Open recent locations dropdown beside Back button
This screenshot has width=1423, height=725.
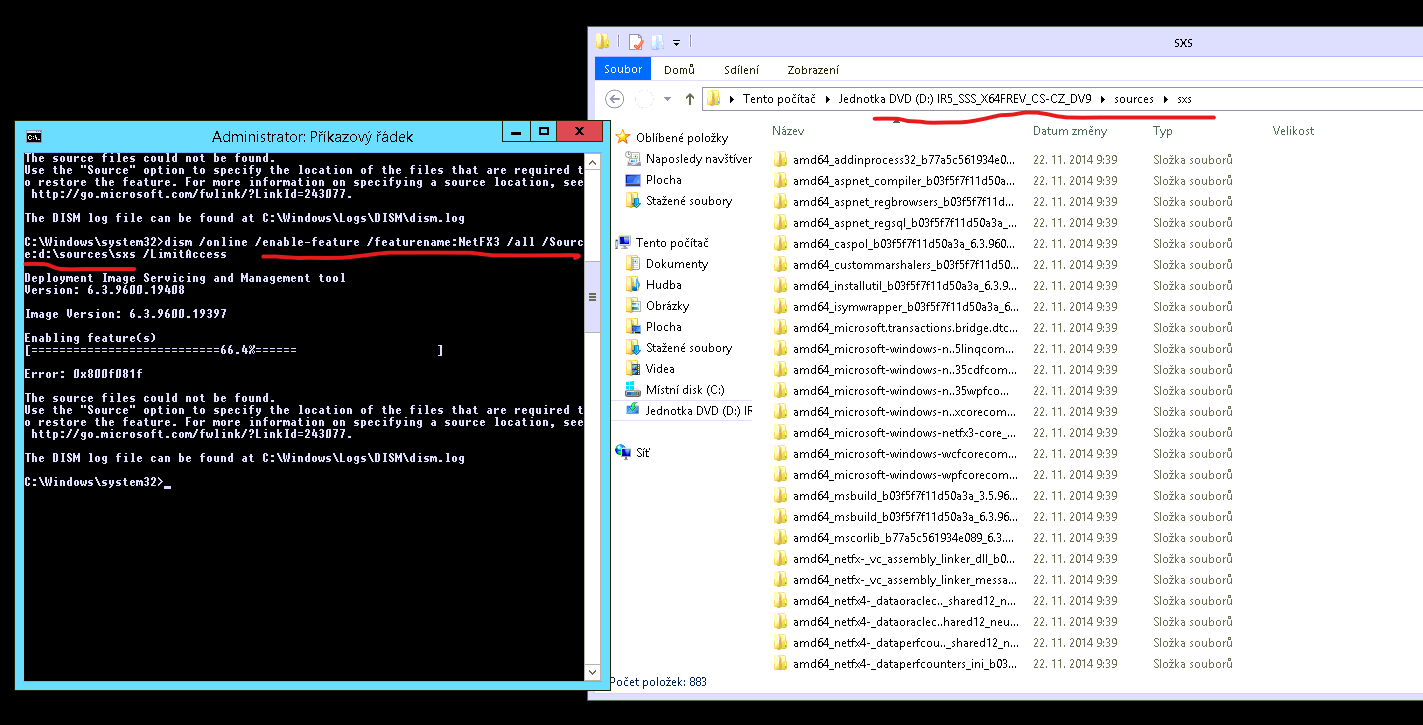(x=666, y=99)
